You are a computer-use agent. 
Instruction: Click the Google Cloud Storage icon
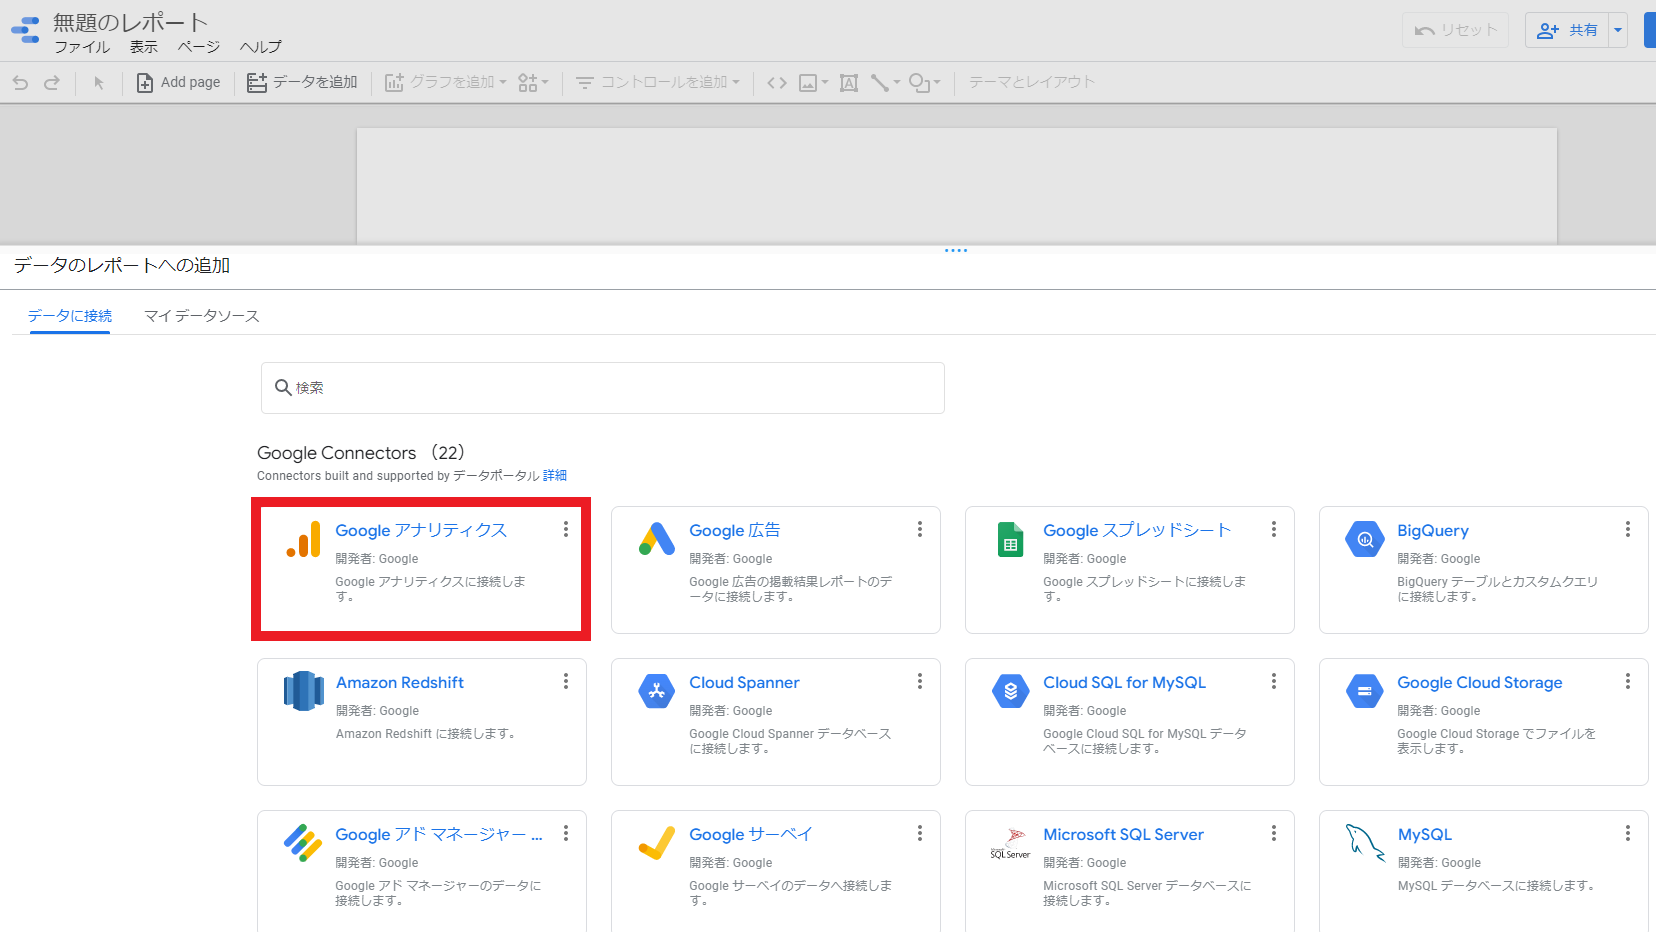tap(1365, 691)
